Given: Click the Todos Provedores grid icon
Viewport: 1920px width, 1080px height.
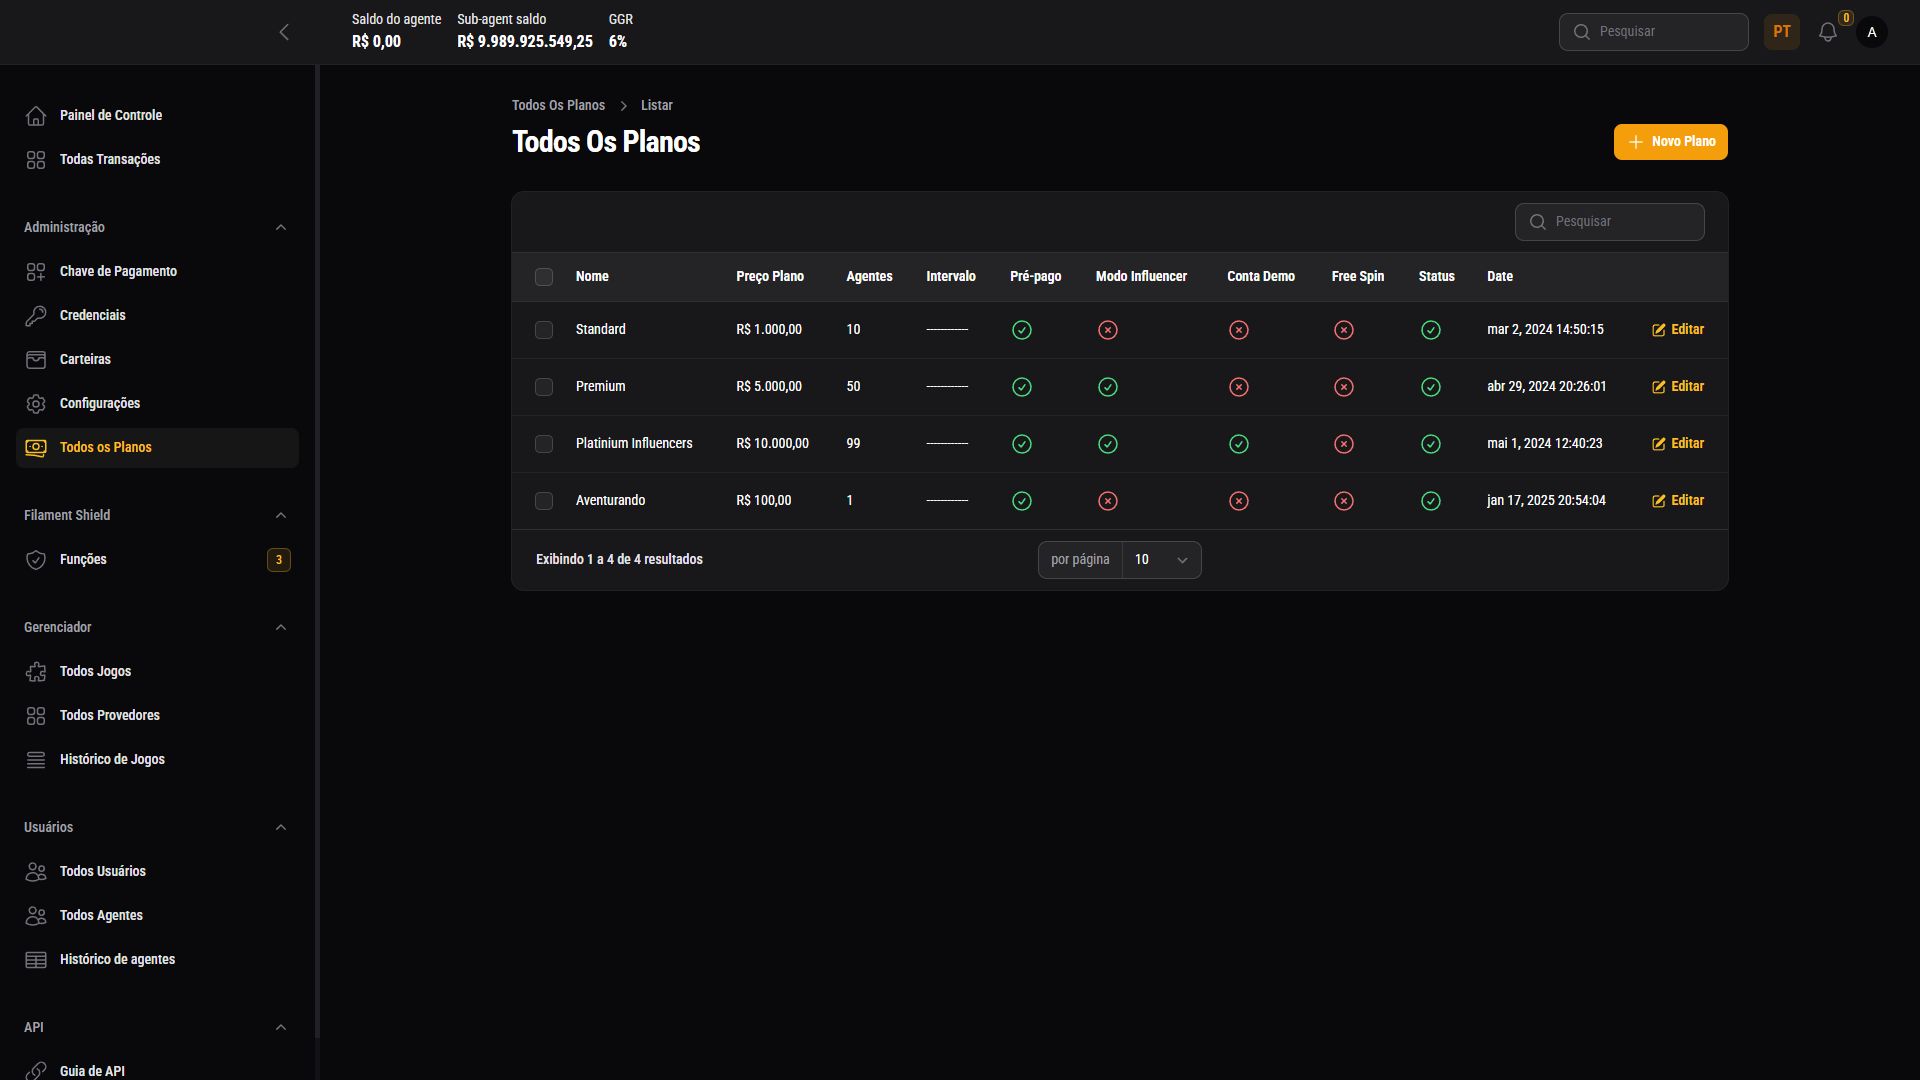Looking at the screenshot, I should (x=36, y=716).
